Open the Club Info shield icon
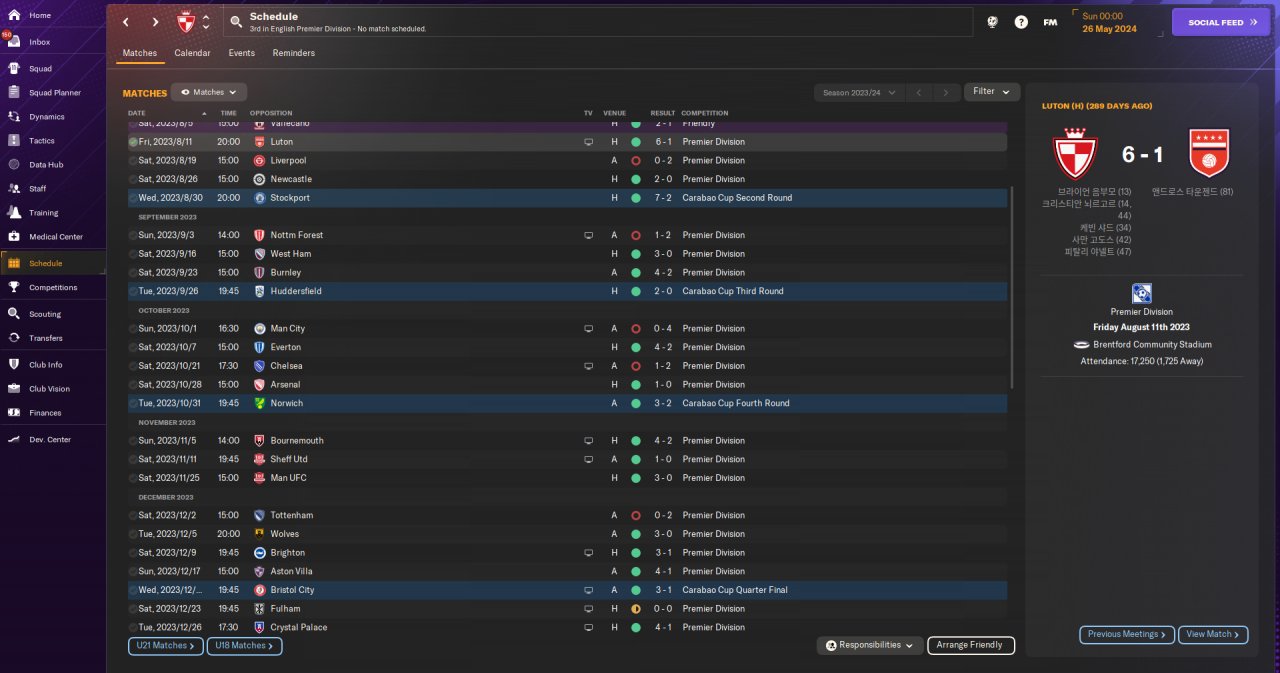The width and height of the screenshot is (1280, 673). (x=14, y=365)
